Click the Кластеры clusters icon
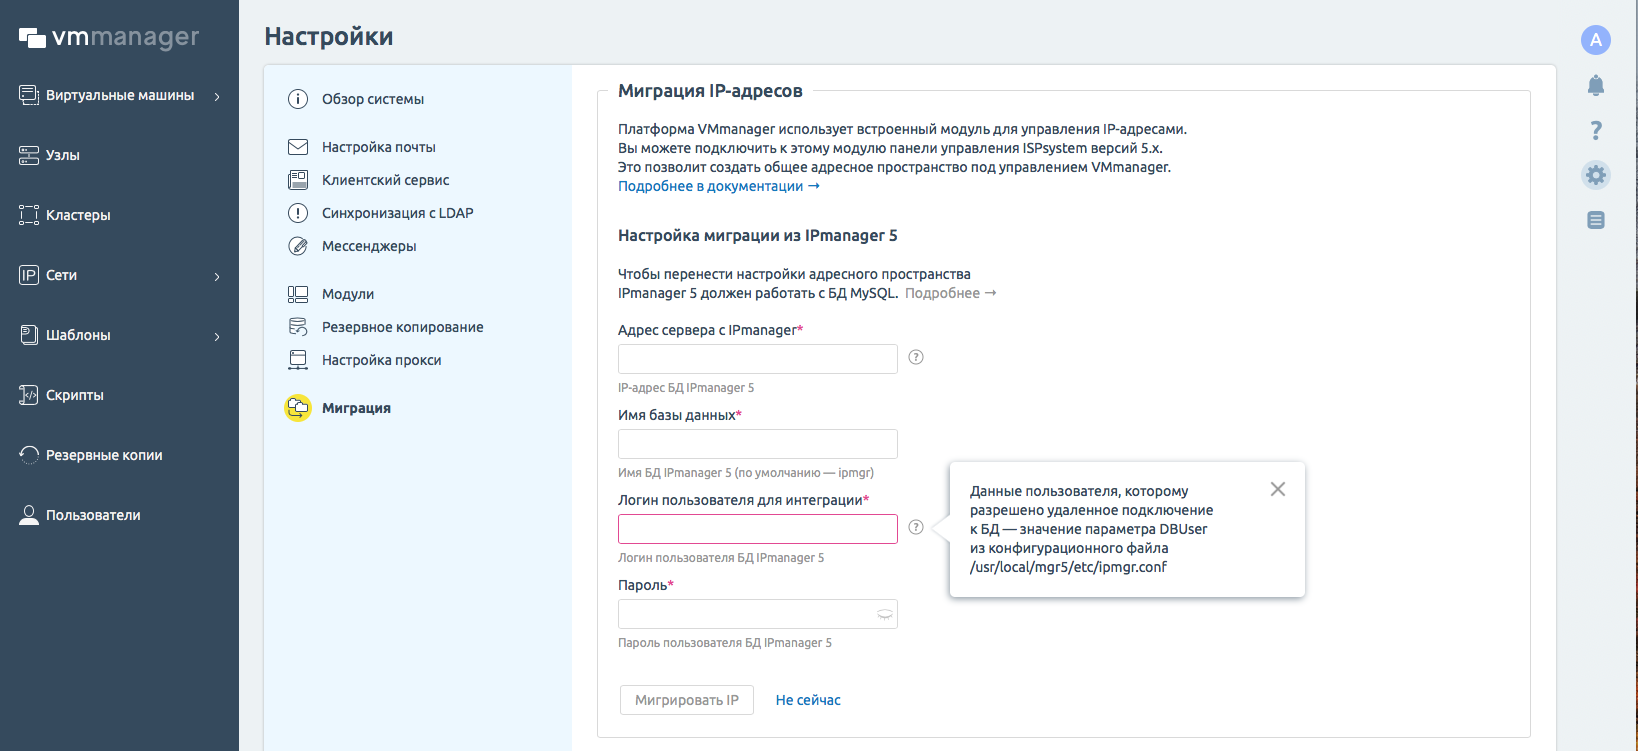The image size is (1638, 751). pyautogui.click(x=29, y=215)
